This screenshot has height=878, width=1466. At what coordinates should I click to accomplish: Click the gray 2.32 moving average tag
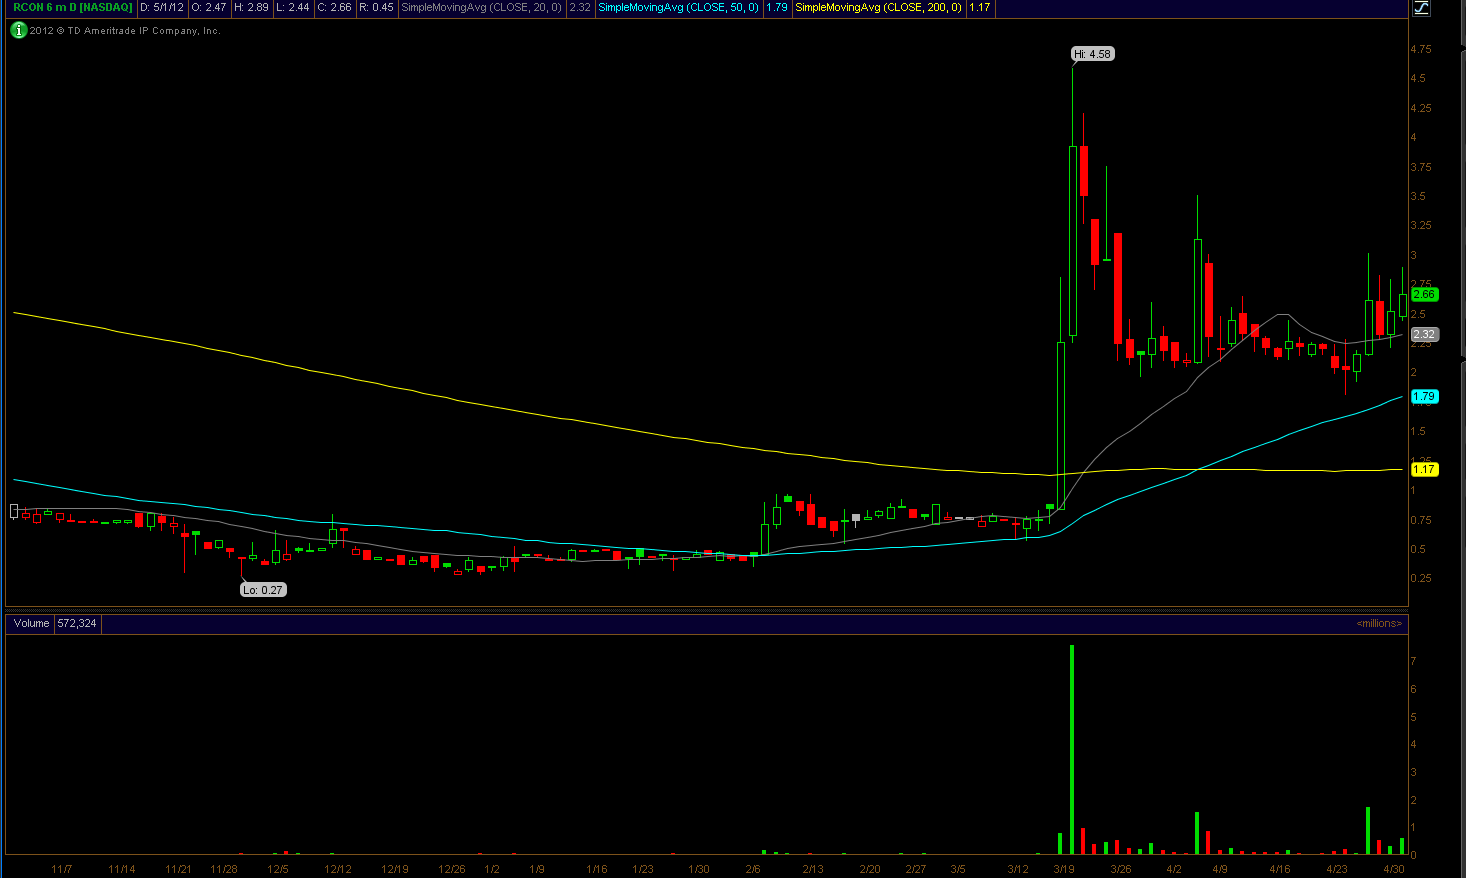click(x=1423, y=335)
